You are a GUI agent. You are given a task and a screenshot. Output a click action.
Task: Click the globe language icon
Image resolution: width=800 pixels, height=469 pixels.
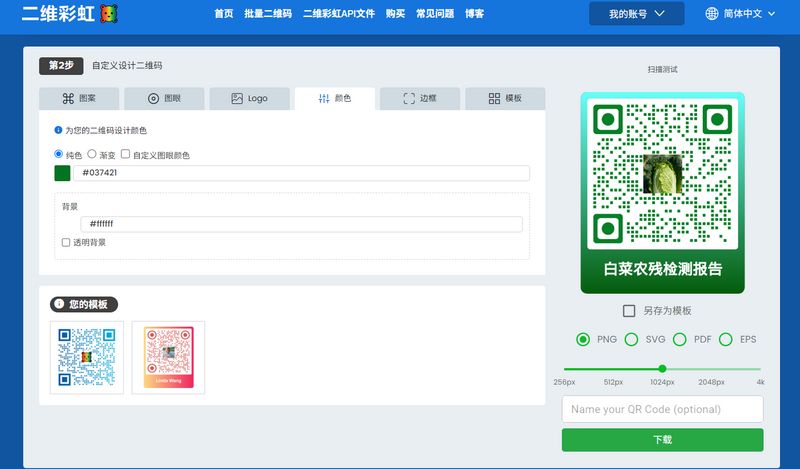point(712,14)
